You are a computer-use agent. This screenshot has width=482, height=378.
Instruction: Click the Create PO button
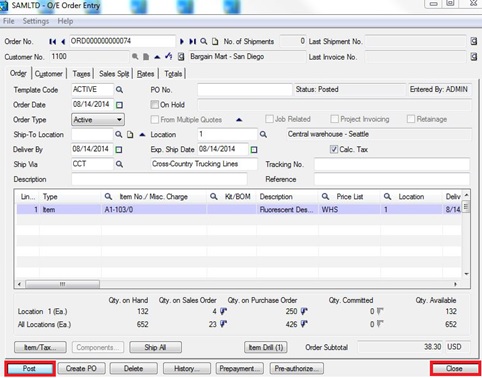[x=81, y=369]
